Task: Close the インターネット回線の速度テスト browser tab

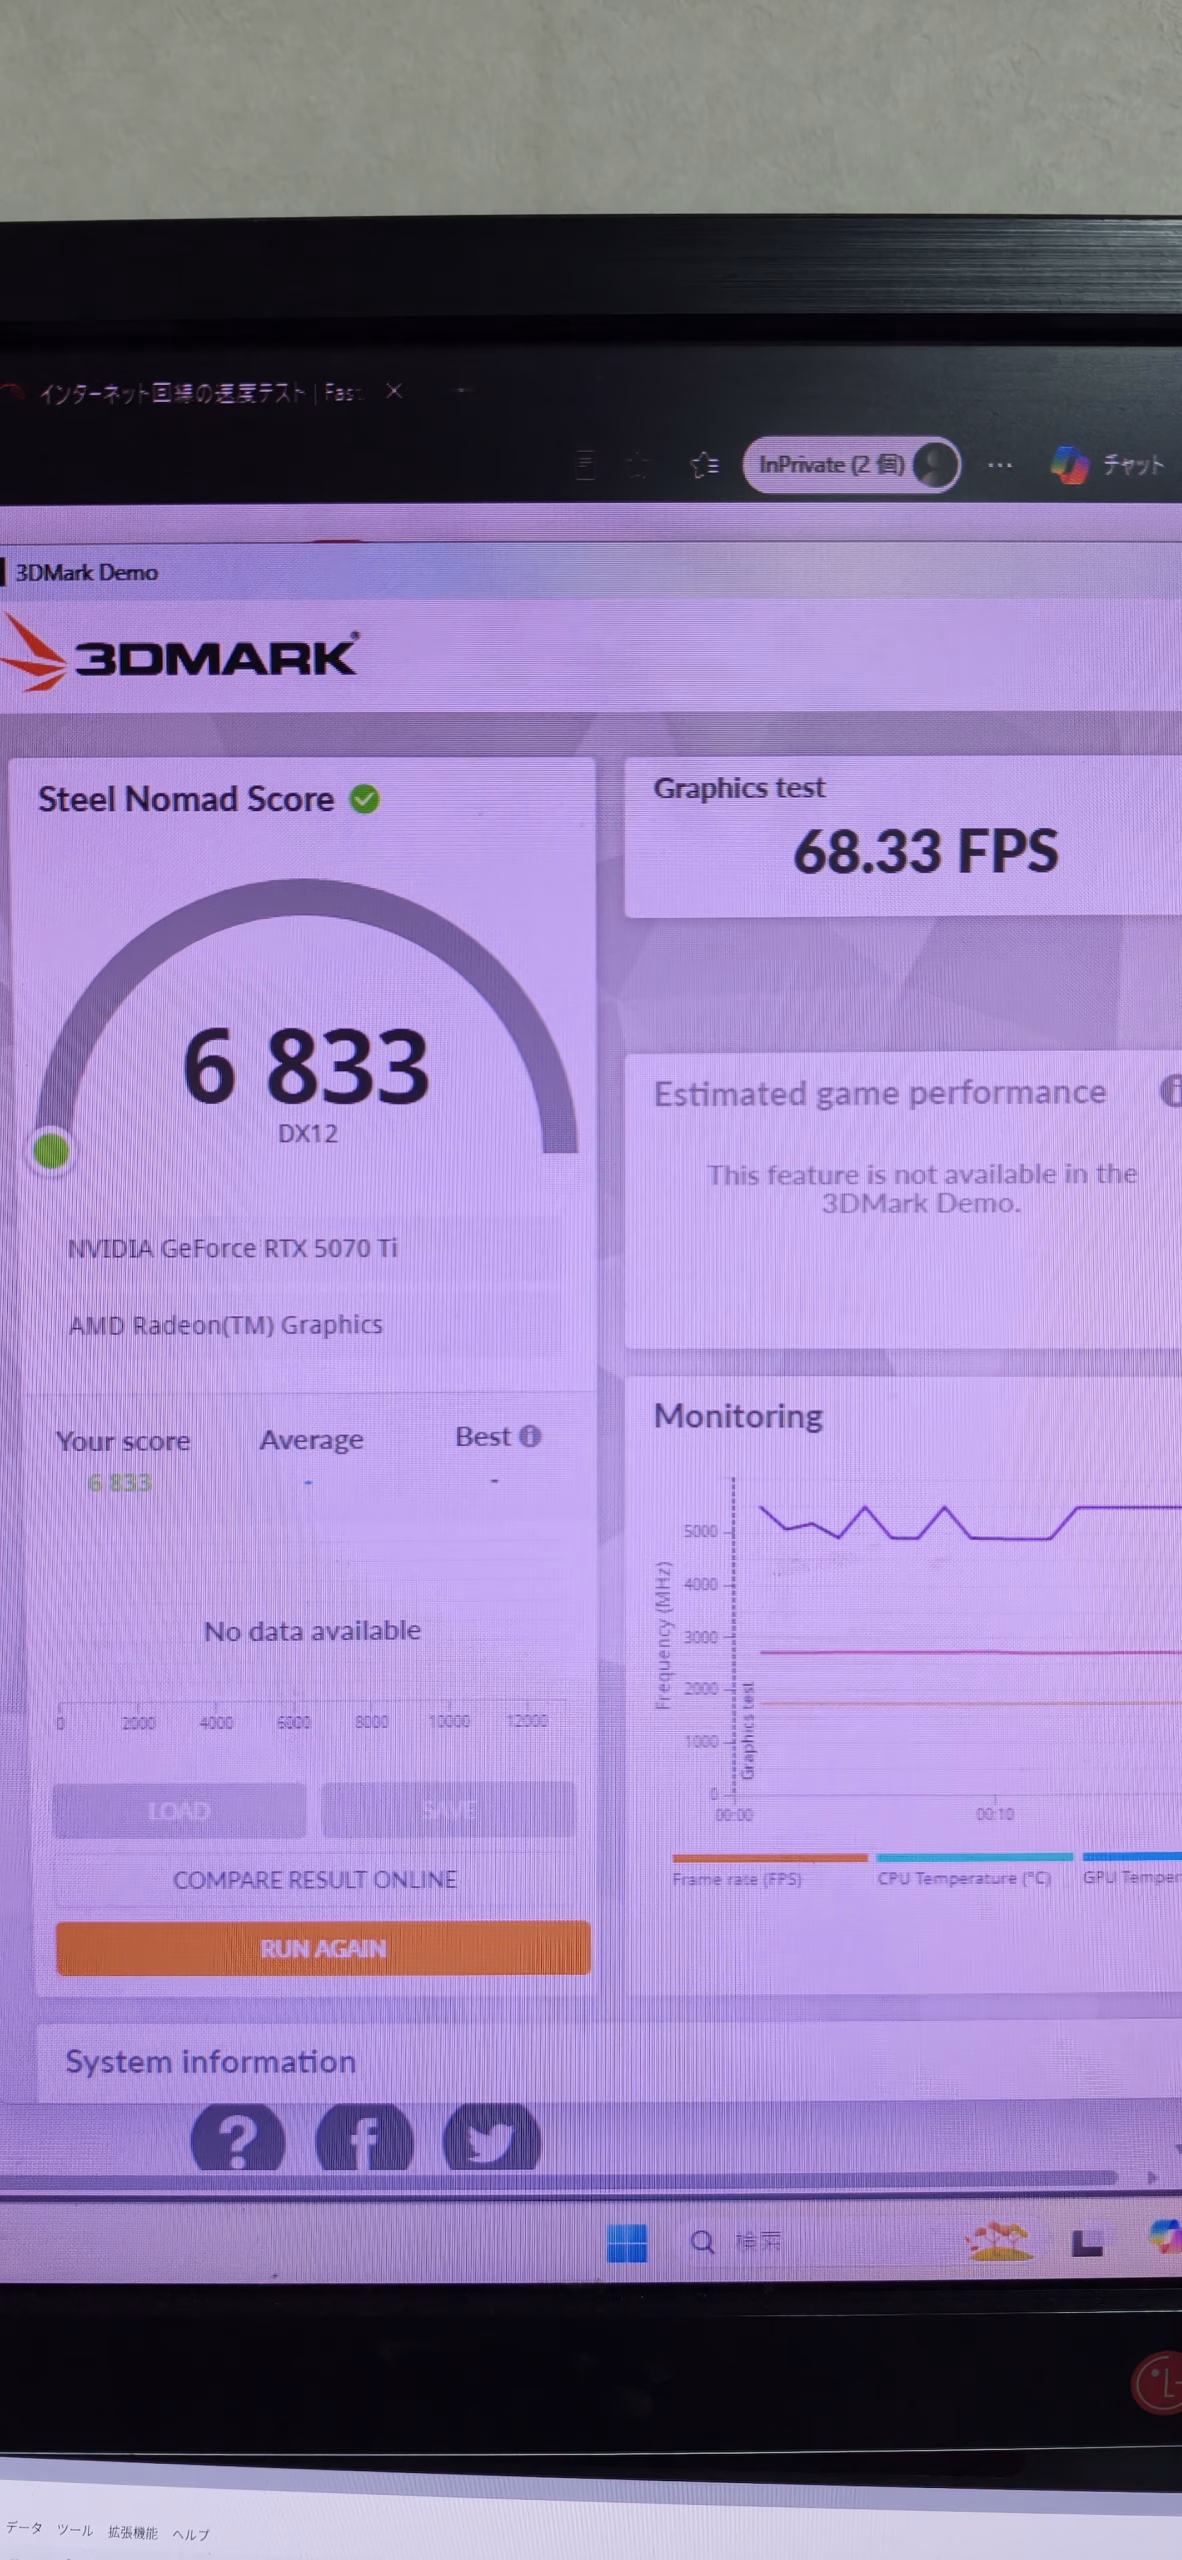Action: tap(394, 391)
